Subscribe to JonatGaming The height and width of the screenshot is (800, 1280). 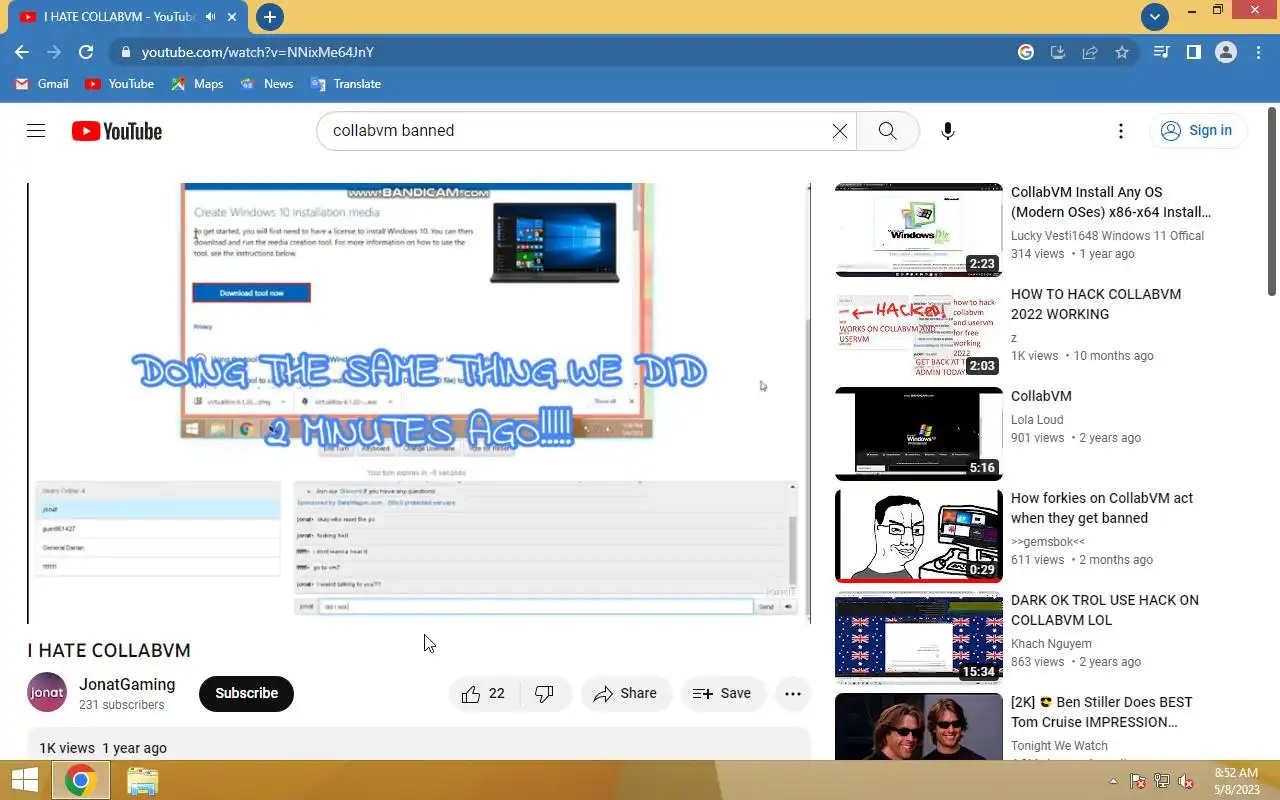coord(246,694)
